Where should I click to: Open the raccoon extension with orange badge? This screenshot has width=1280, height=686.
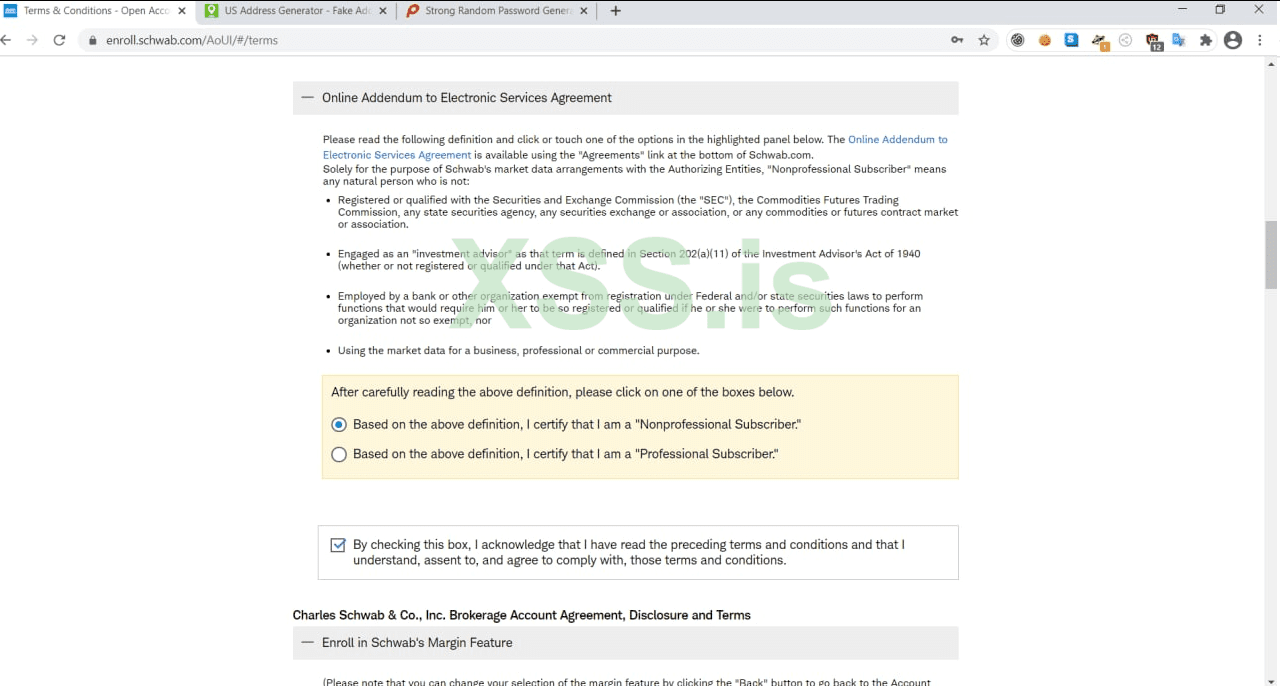tap(1100, 41)
